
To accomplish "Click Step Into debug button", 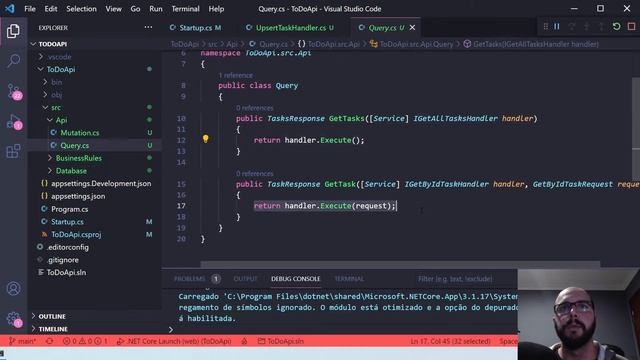I will pyautogui.click(x=587, y=27).
